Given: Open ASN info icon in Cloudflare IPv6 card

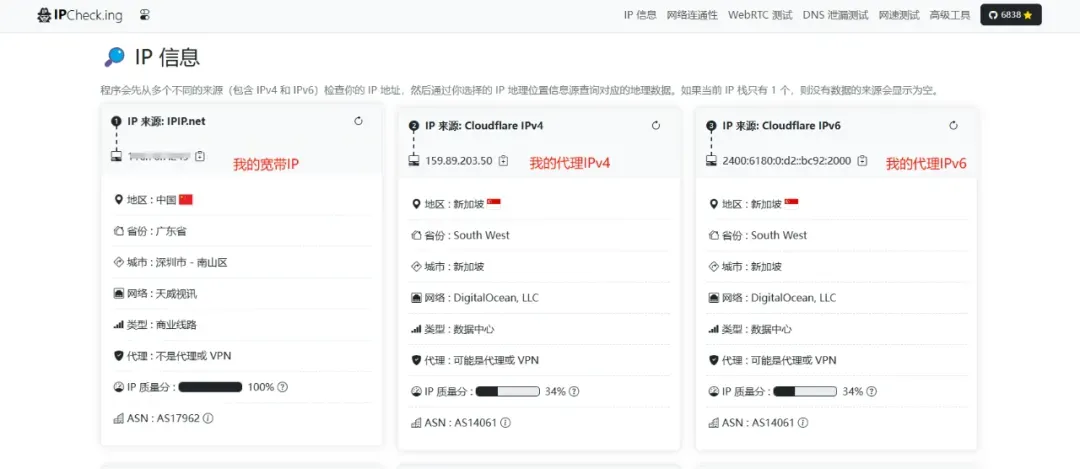Looking at the screenshot, I should [x=802, y=422].
